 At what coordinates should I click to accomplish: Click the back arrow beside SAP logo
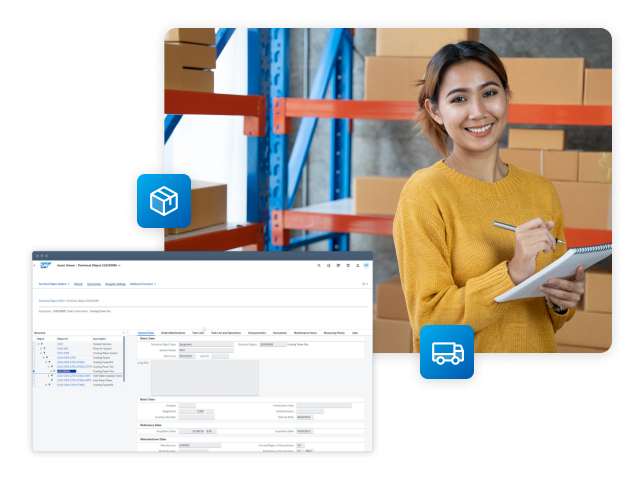point(33,265)
